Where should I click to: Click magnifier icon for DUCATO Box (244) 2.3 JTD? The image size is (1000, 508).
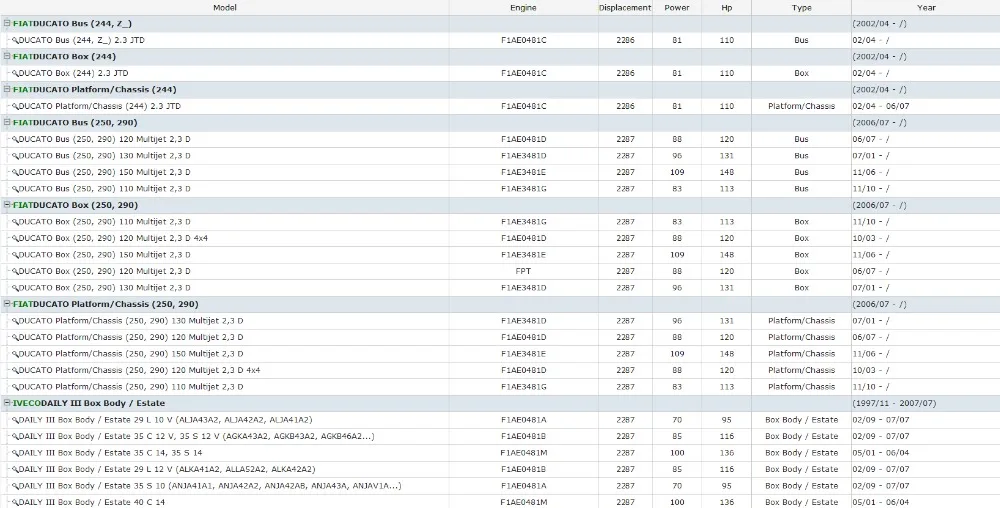[15, 73]
